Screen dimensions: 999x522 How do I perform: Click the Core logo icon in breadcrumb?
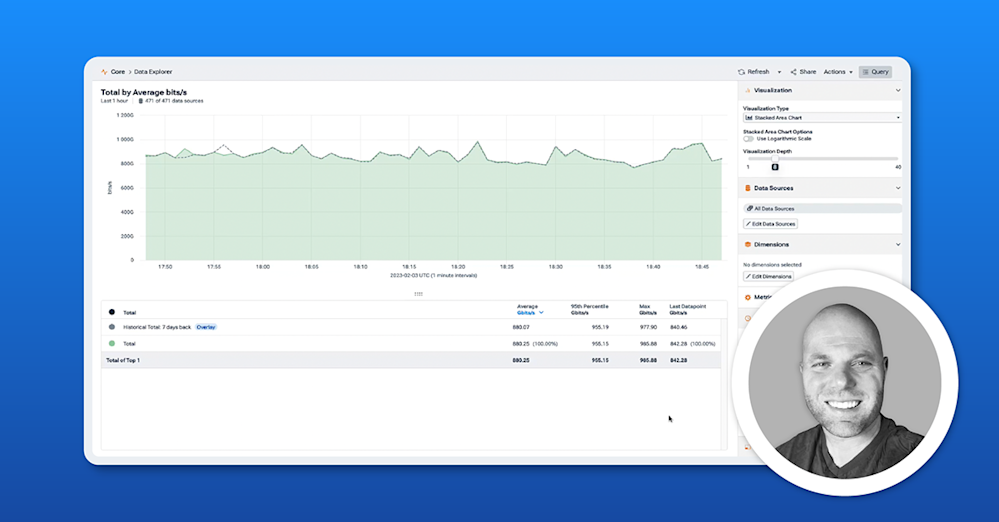tap(104, 72)
